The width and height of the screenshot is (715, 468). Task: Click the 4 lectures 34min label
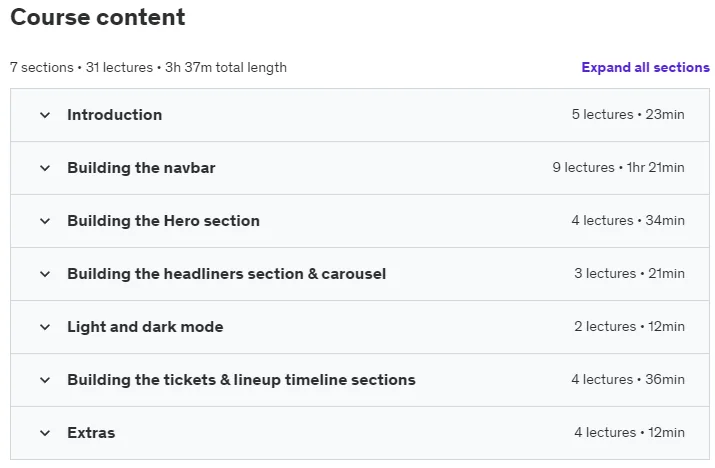pos(628,220)
